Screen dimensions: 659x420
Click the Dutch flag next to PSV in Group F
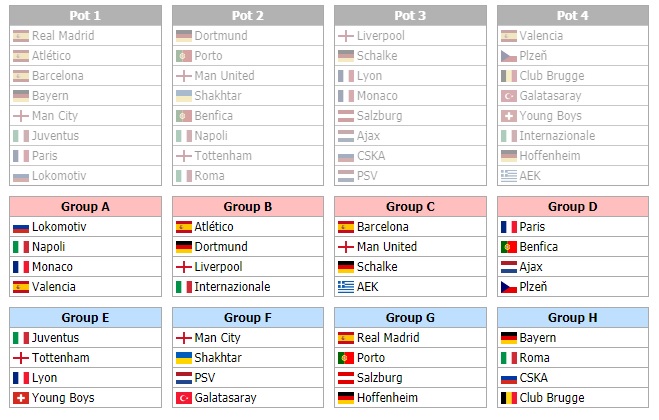(x=184, y=378)
